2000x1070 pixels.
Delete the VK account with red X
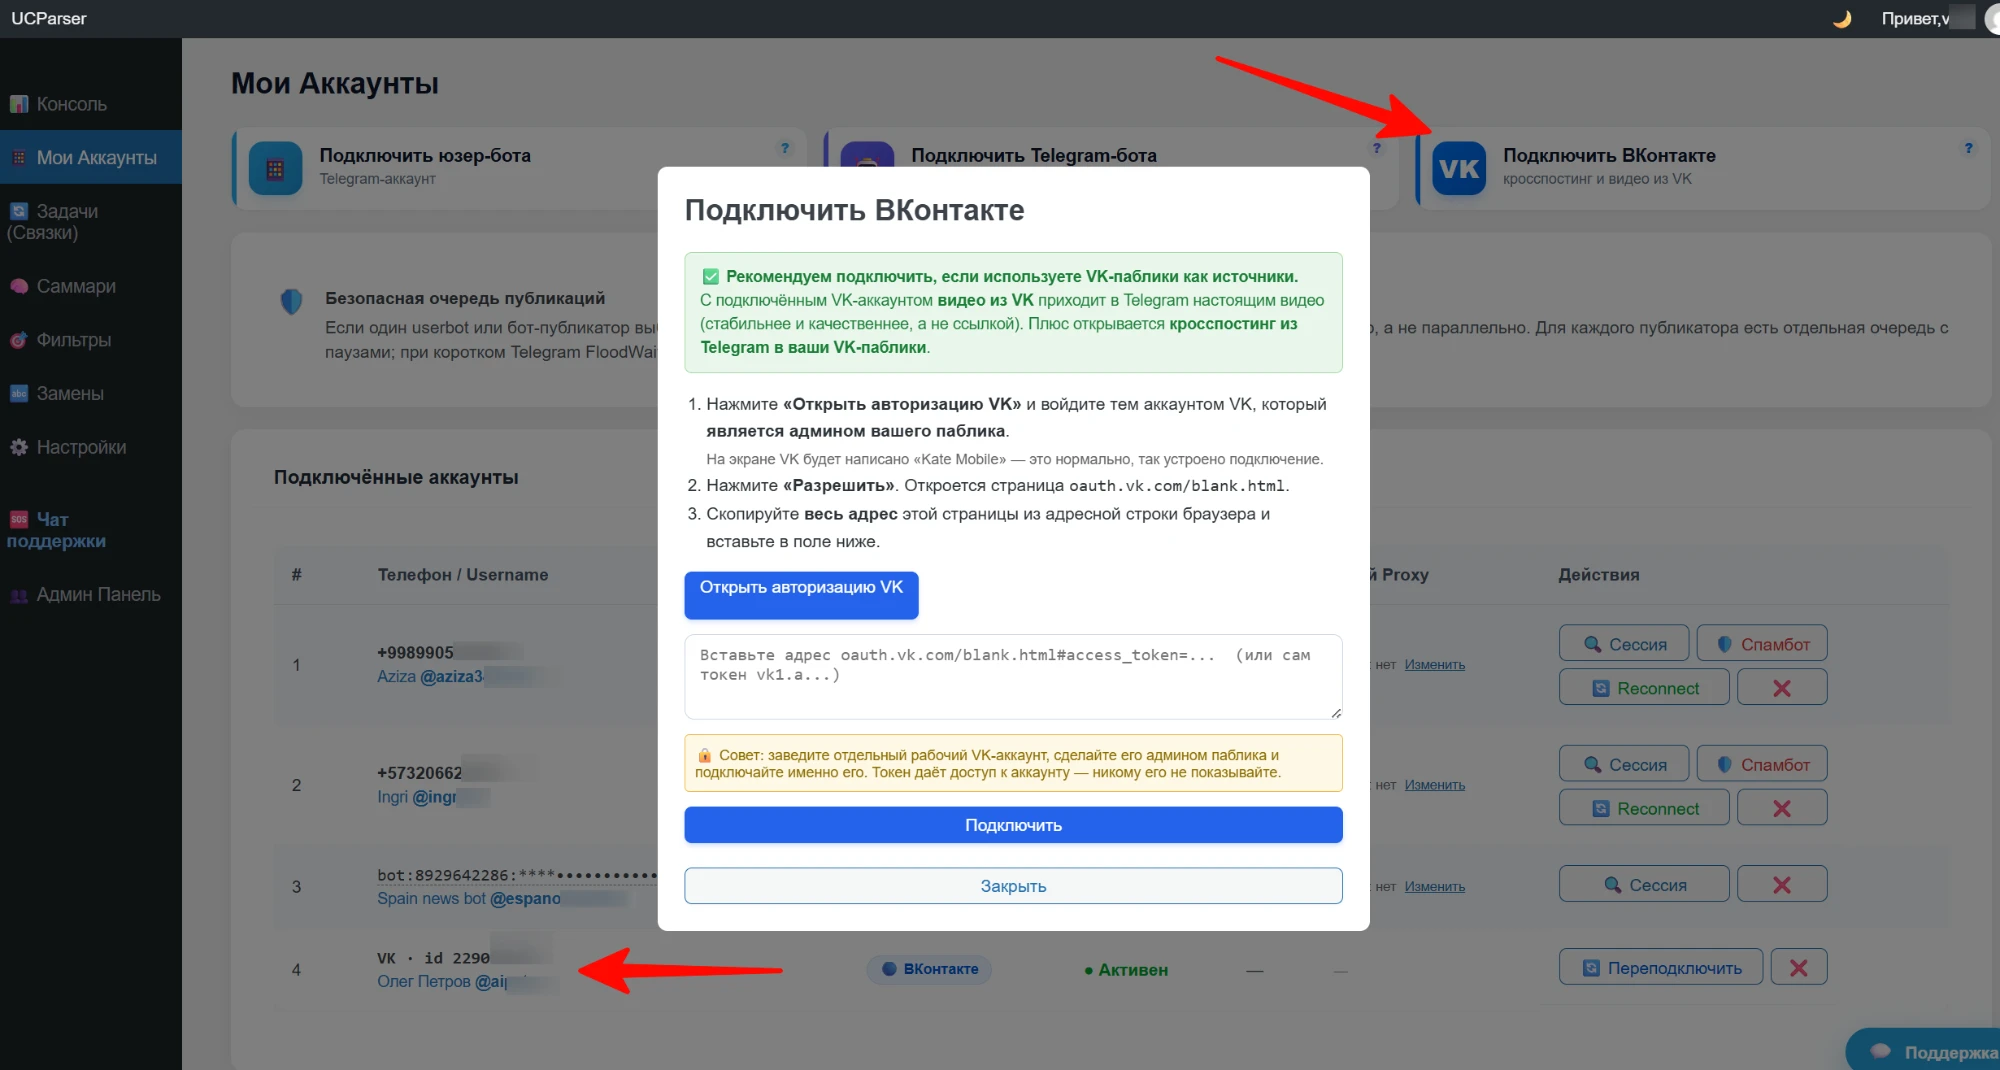[x=1799, y=968]
